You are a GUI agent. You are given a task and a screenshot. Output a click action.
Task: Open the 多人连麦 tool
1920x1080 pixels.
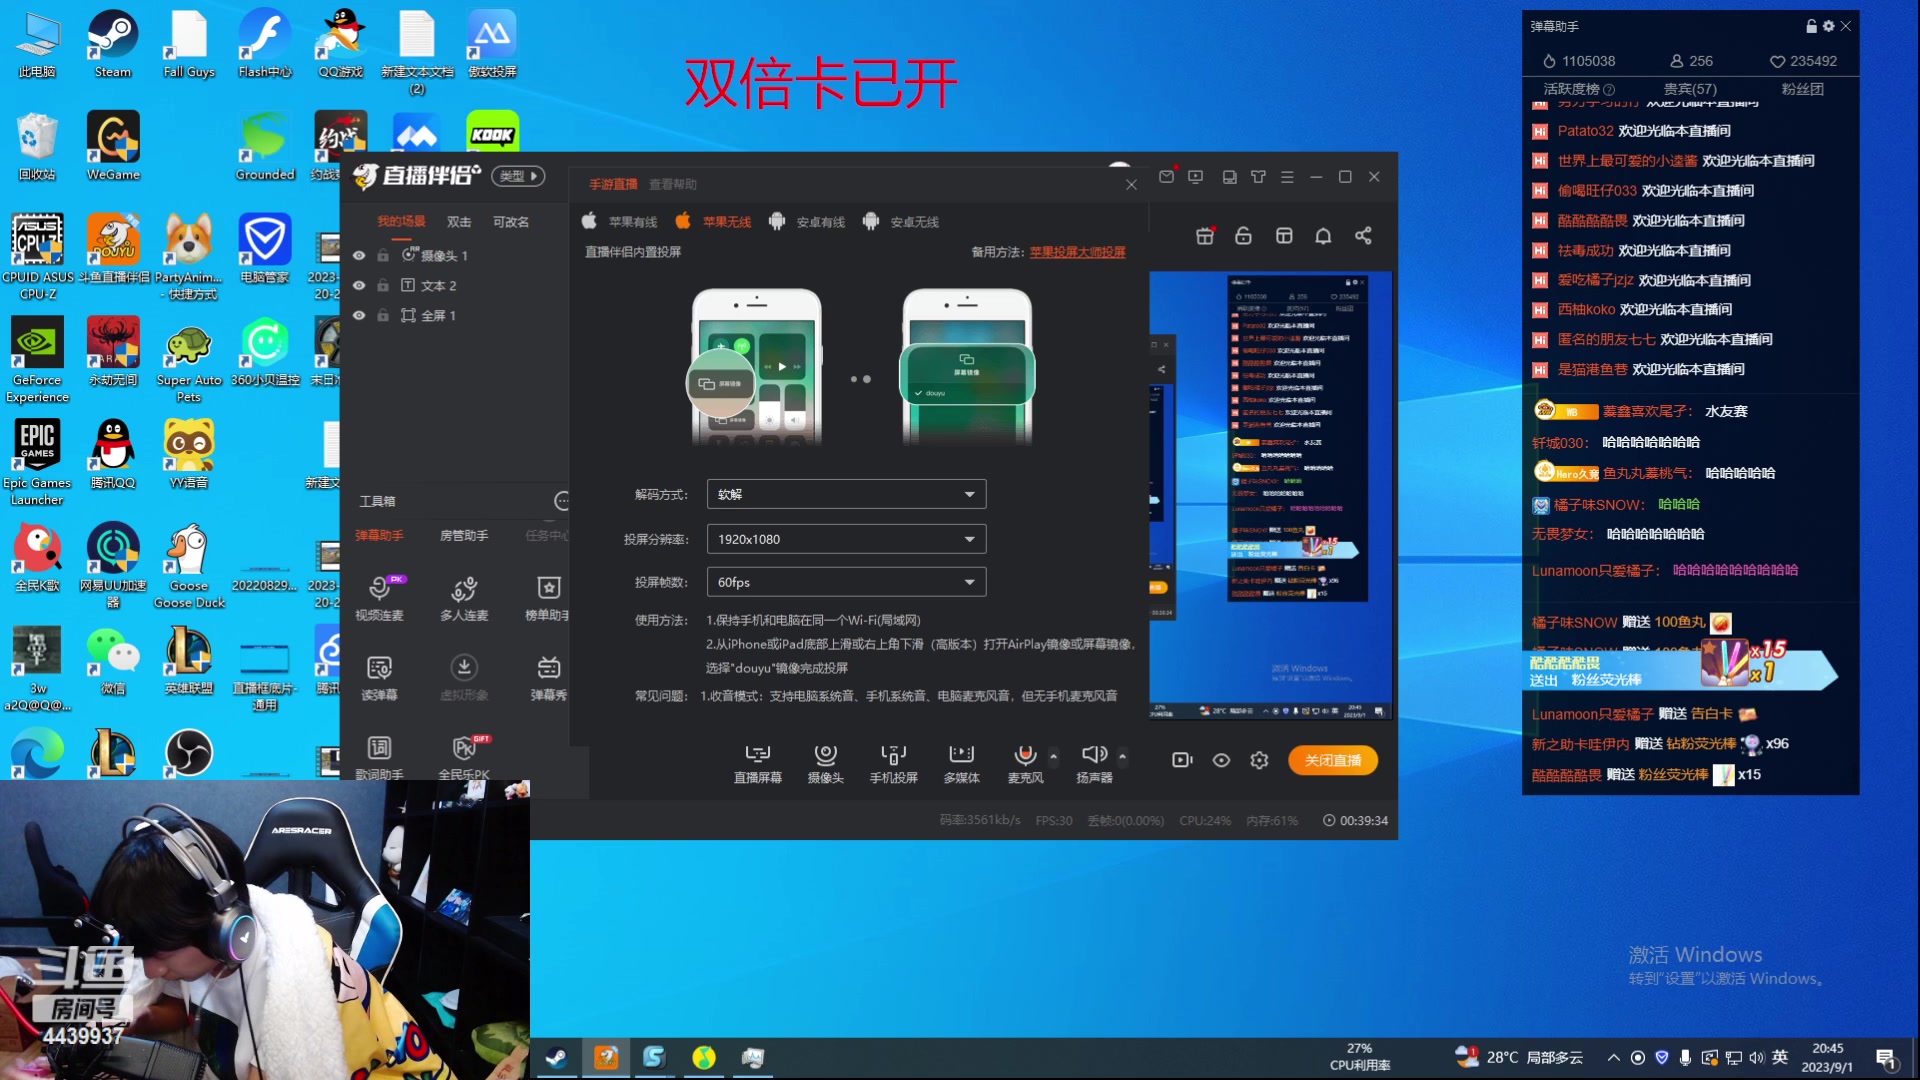coord(464,598)
